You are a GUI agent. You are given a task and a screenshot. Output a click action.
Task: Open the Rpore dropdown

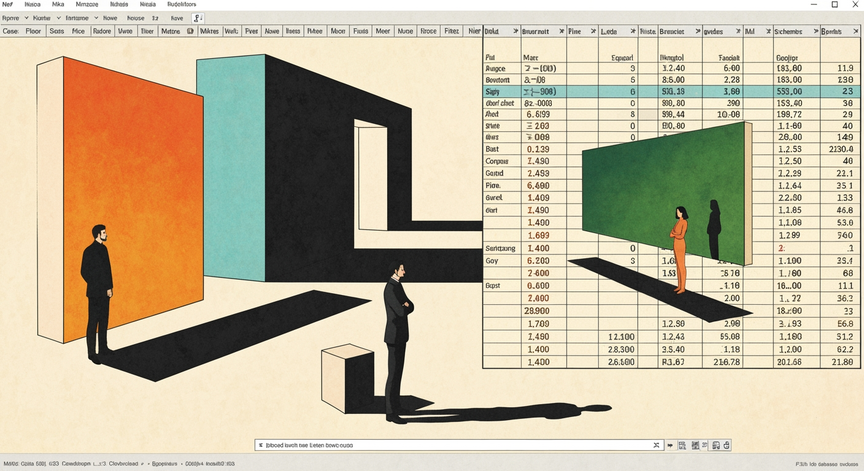[15, 18]
